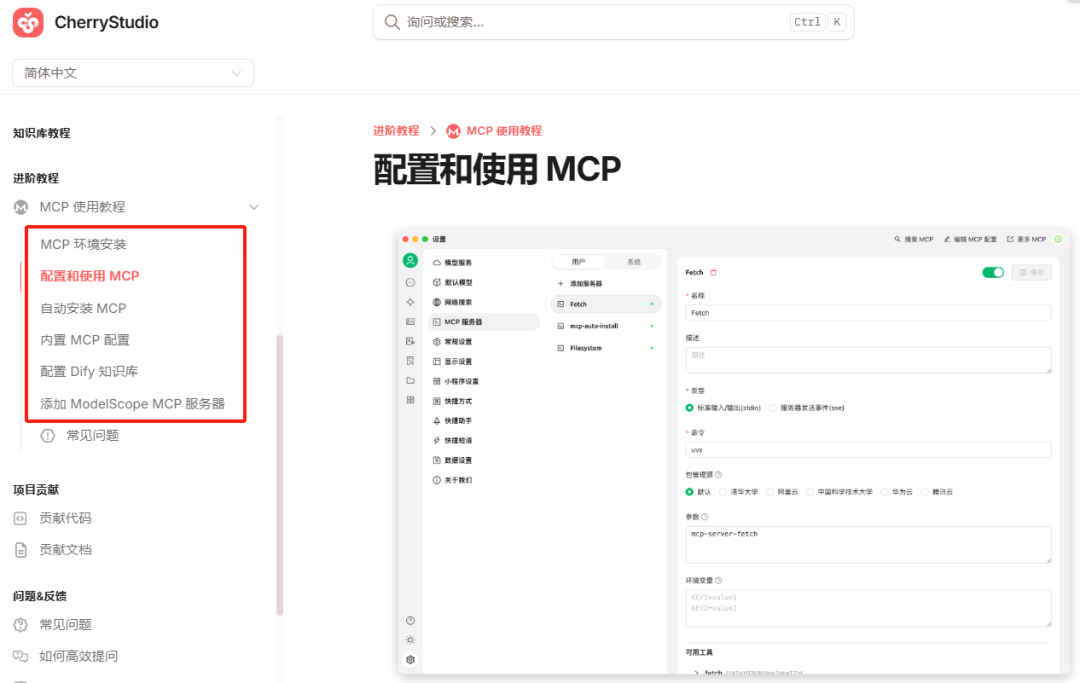Open the 简体中文 language dropdown
1080x683 pixels.
[x=133, y=73]
